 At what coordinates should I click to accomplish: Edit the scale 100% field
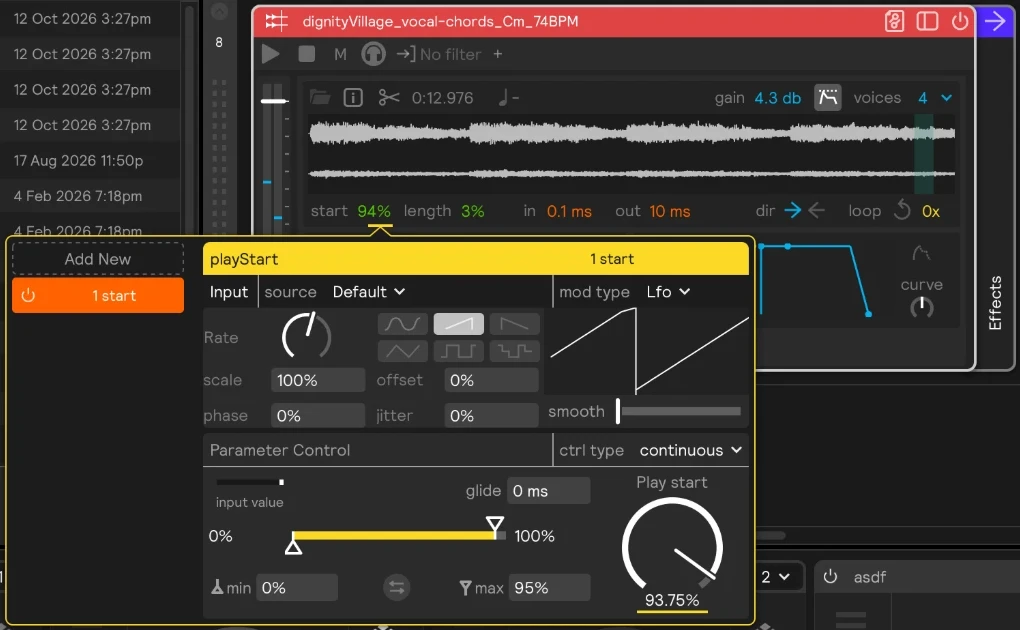point(317,380)
